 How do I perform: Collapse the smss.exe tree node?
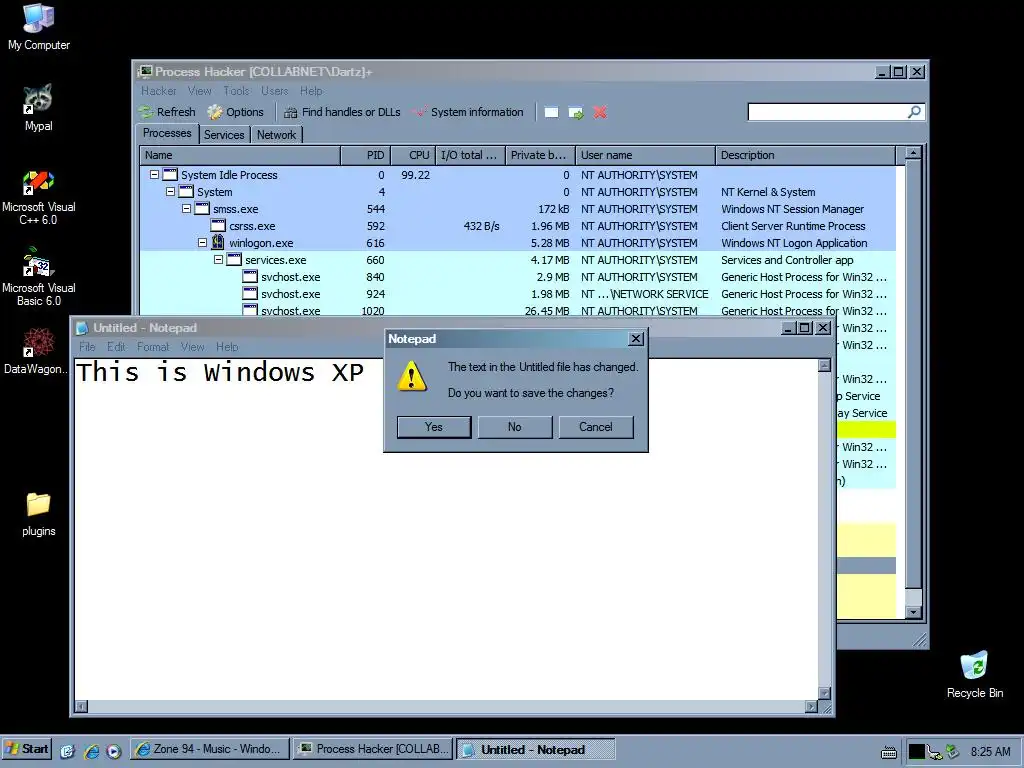click(186, 208)
